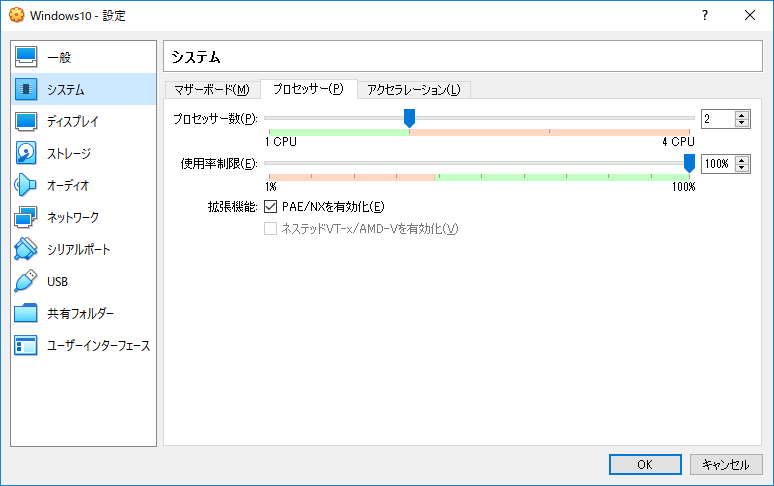Confirm settings with the OK button
The width and height of the screenshot is (774, 486).
coord(645,464)
